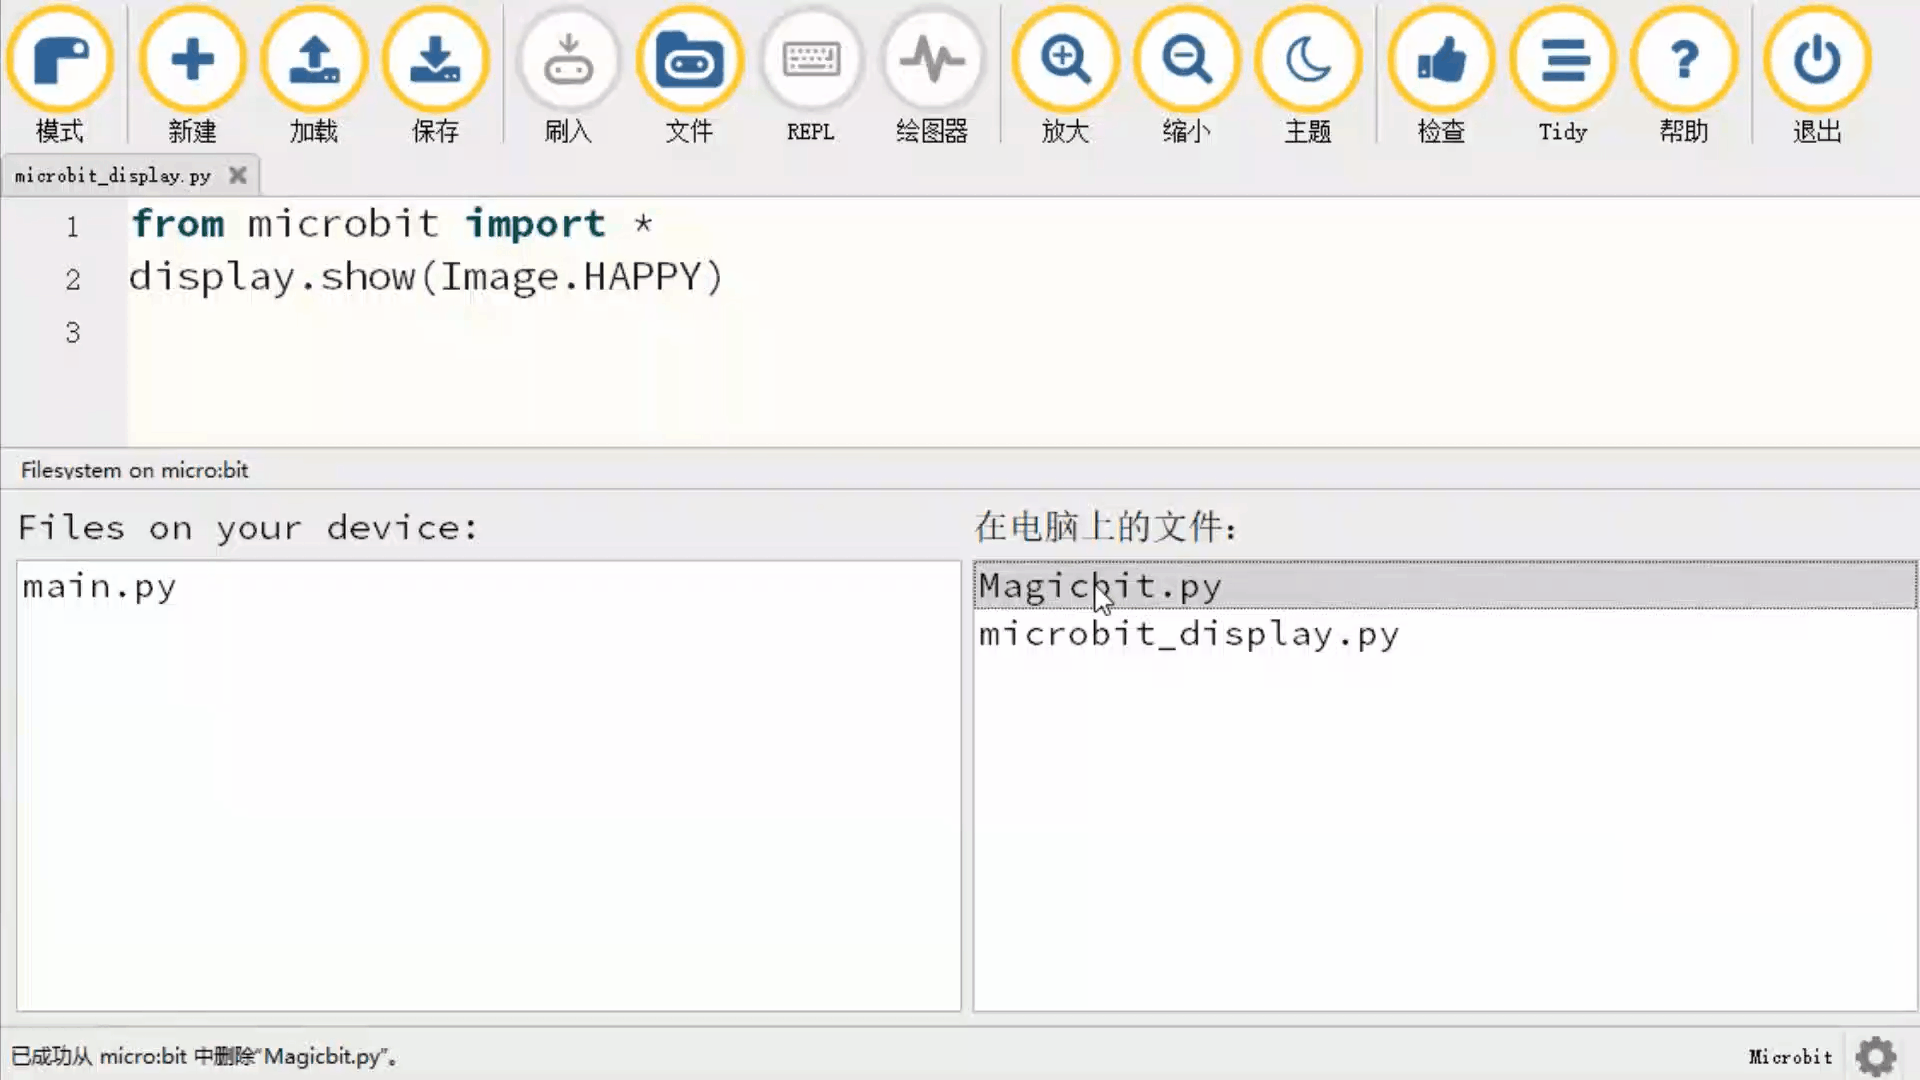Click code line 2 display.show statement

426,277
